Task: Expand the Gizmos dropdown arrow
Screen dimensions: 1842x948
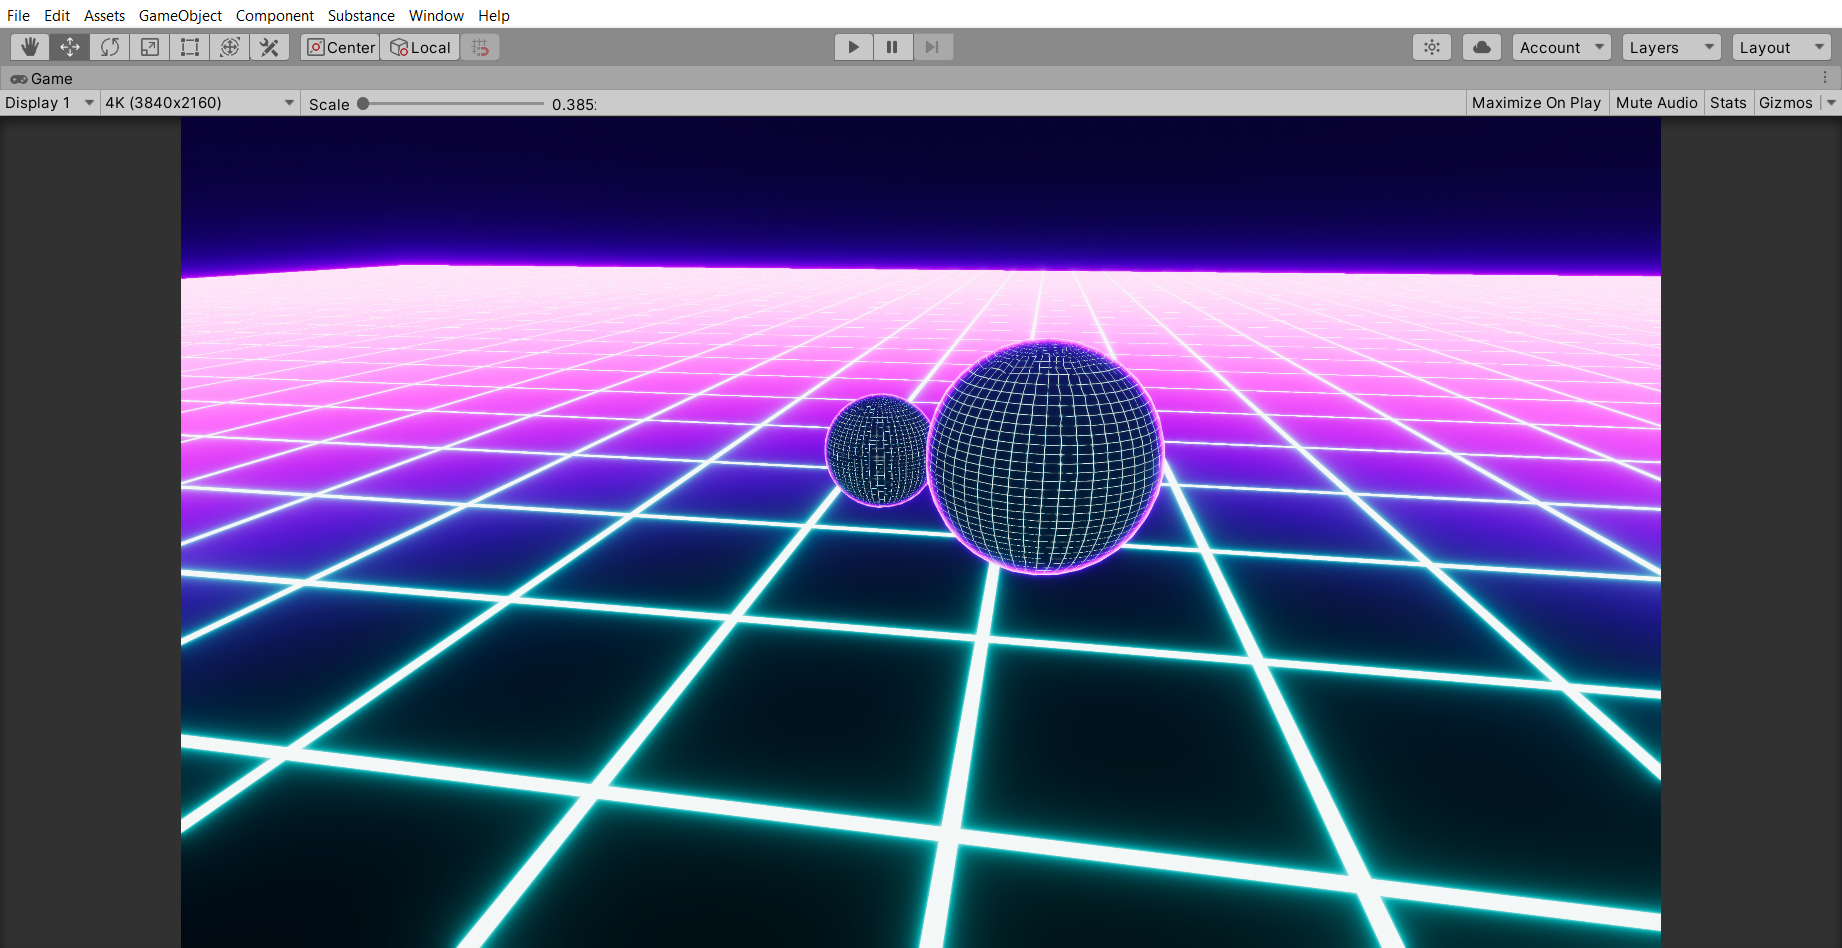Action: [x=1831, y=103]
